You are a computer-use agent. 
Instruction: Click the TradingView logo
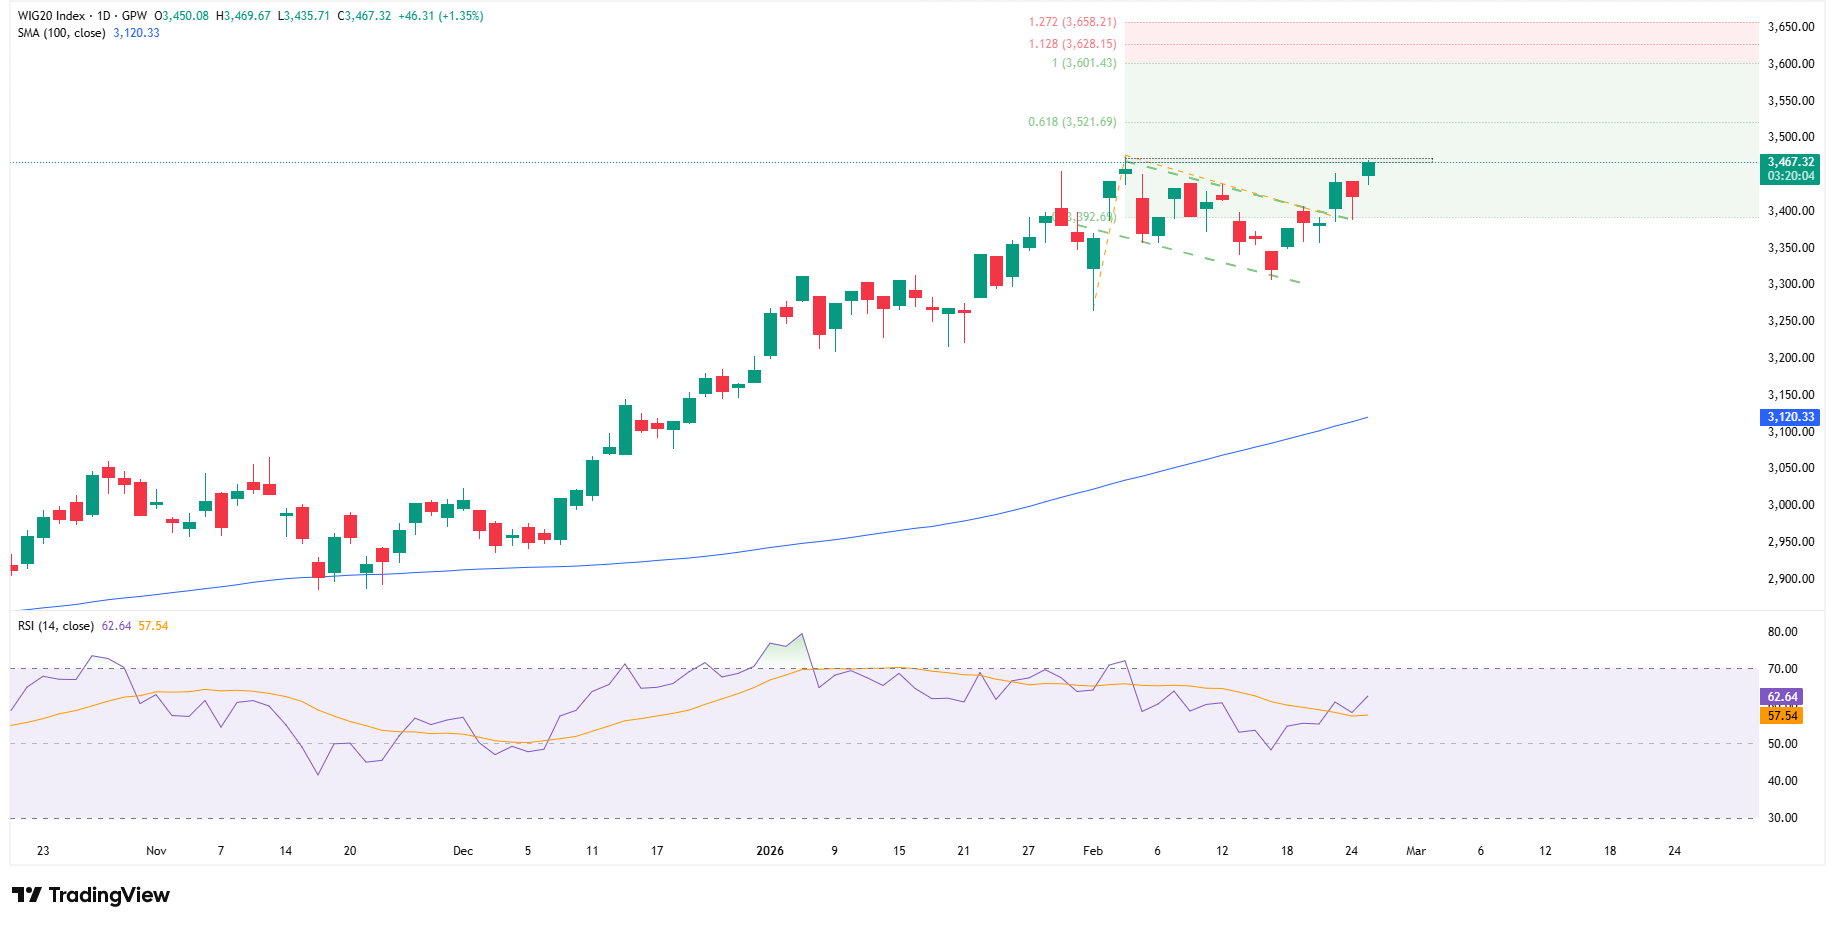click(91, 895)
